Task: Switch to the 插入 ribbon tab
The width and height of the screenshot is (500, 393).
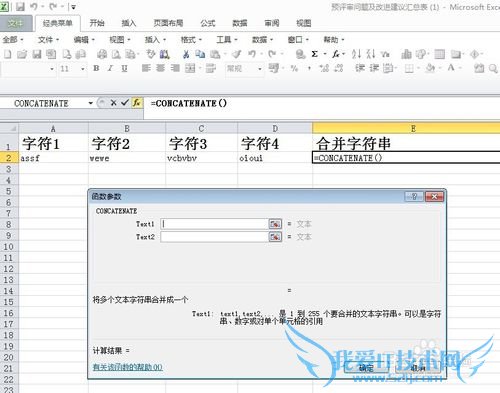Action: (x=129, y=23)
